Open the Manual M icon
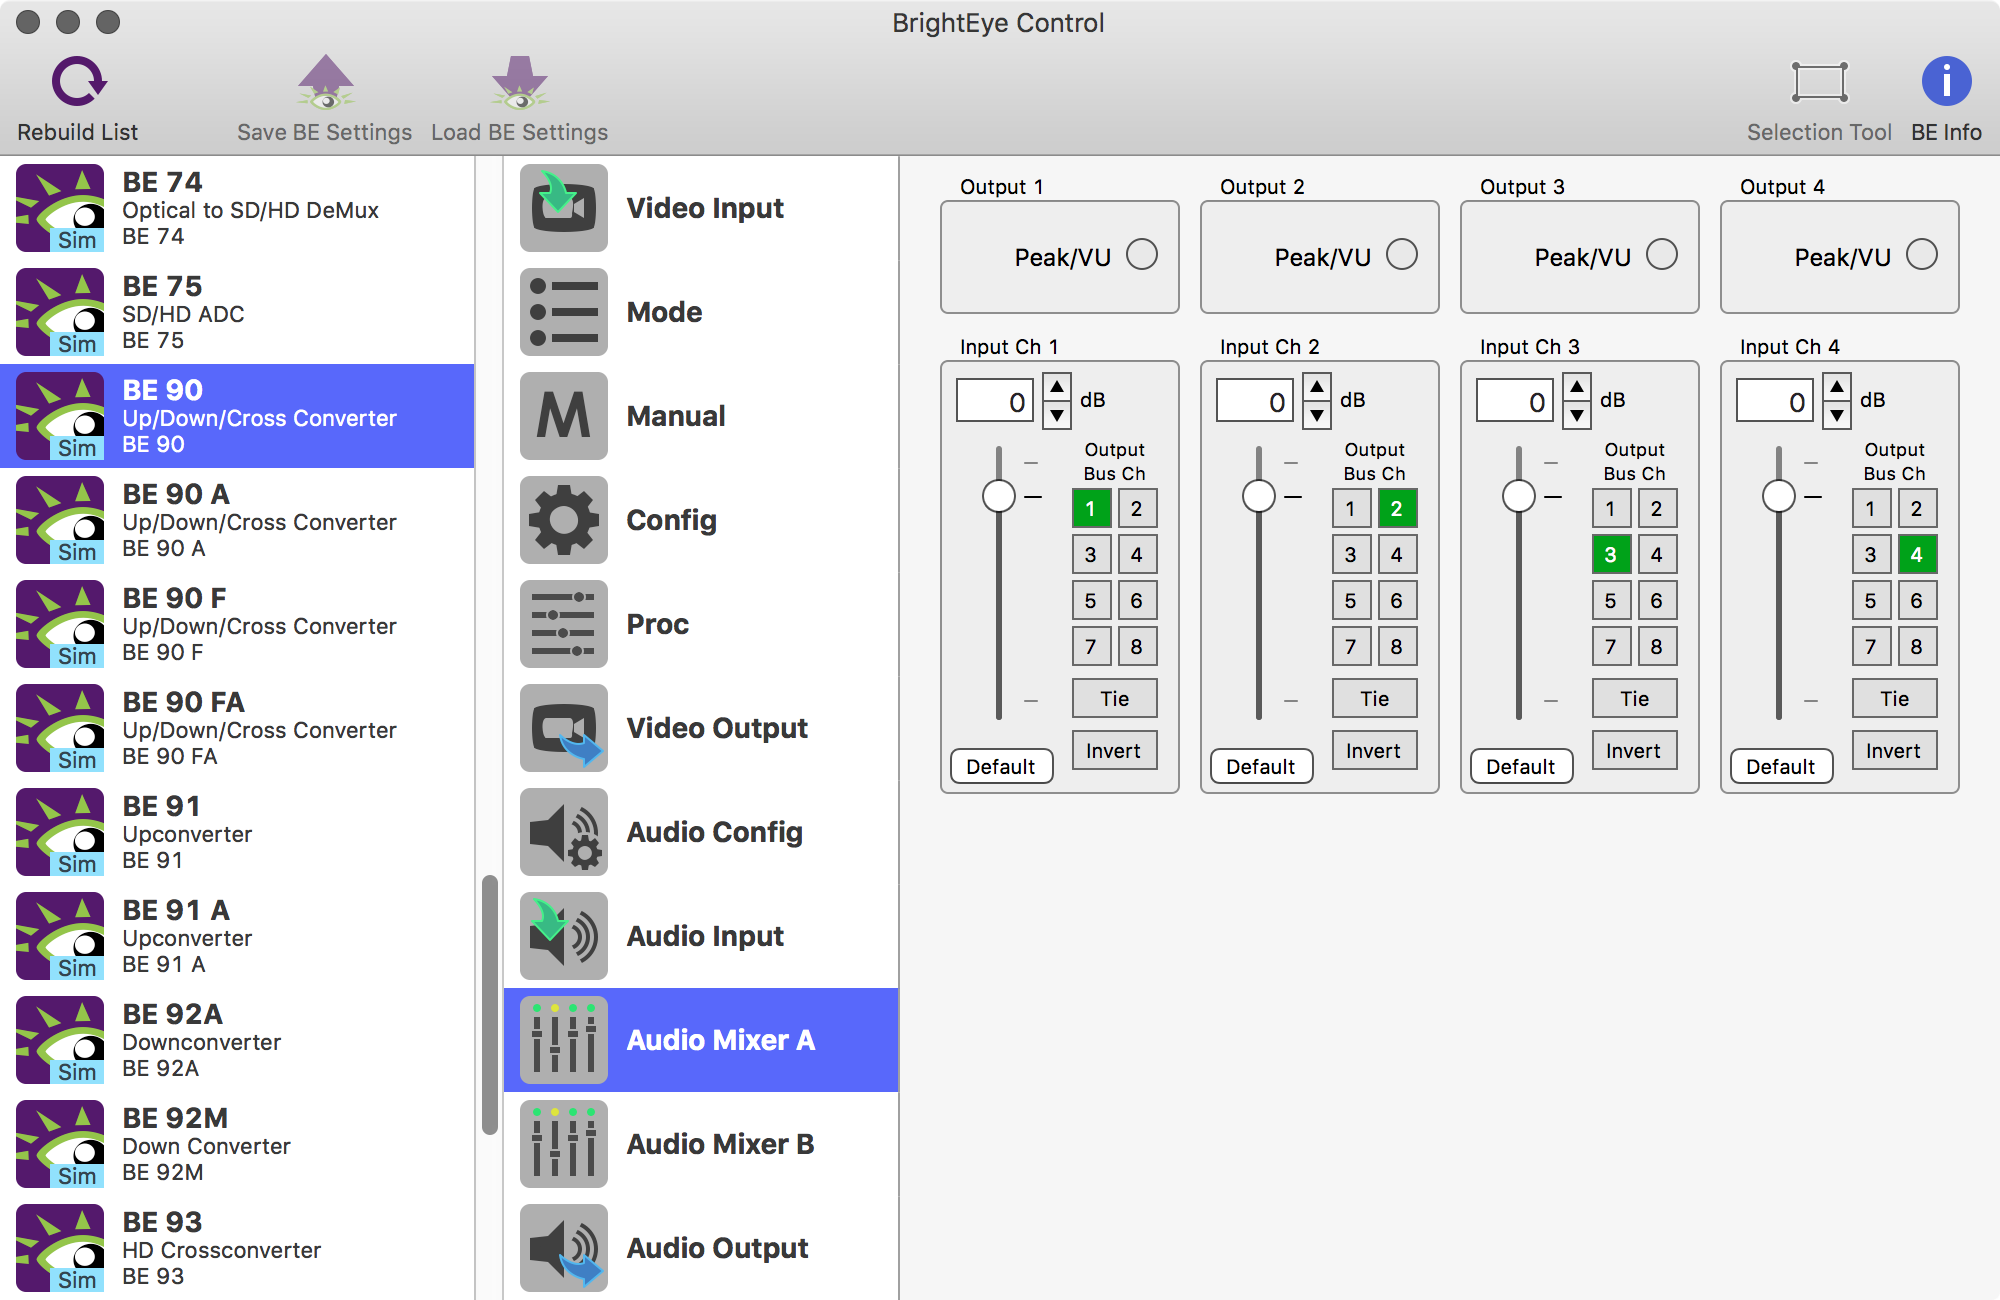Viewport: 2000px width, 1300px height. click(564, 416)
